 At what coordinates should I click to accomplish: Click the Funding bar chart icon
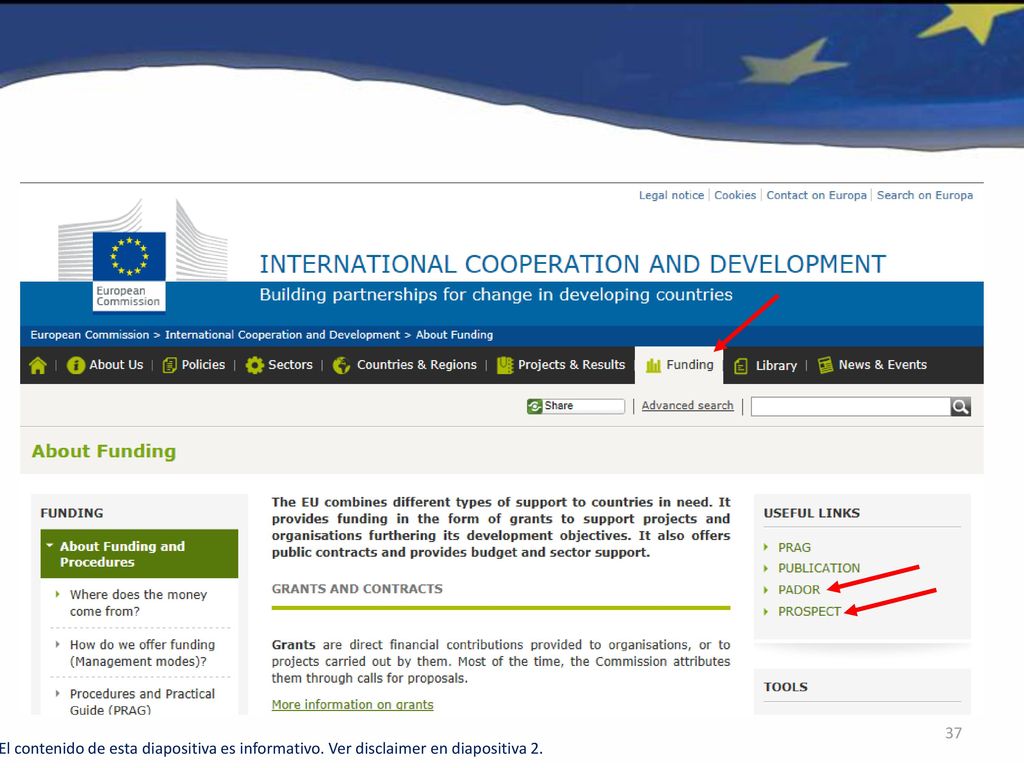pyautogui.click(x=653, y=366)
